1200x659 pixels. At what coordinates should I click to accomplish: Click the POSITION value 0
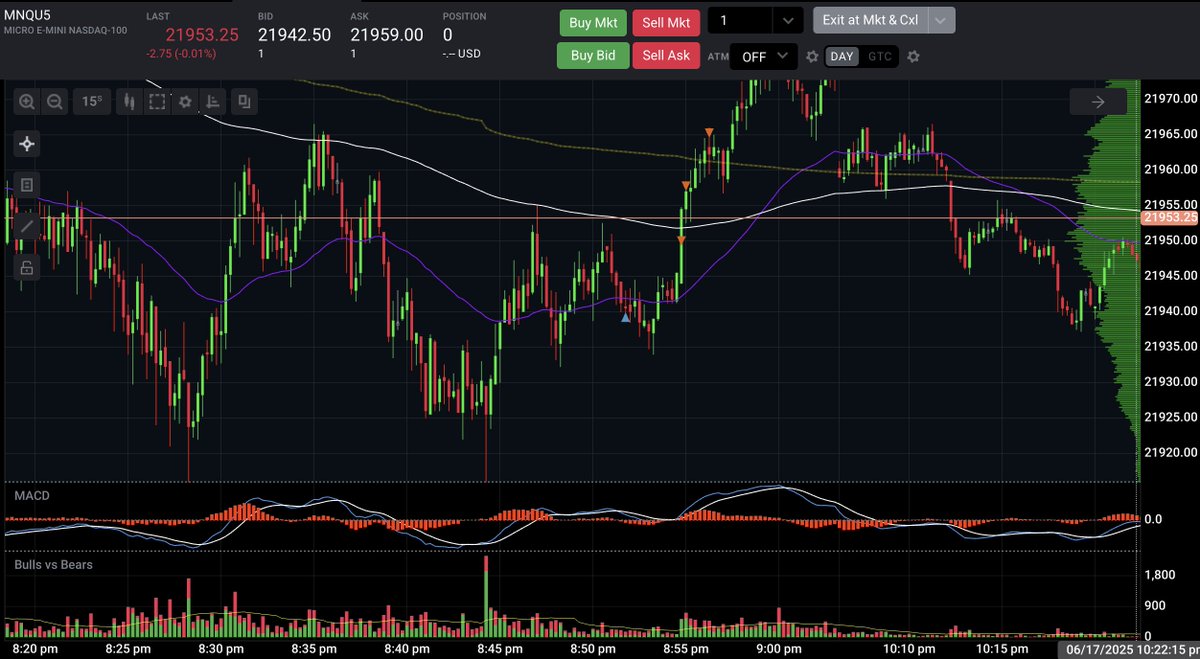tap(448, 35)
